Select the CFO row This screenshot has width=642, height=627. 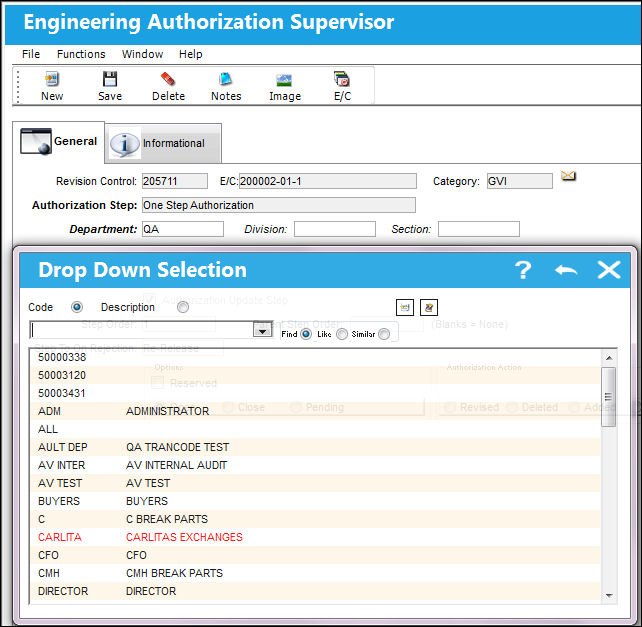(x=315, y=555)
